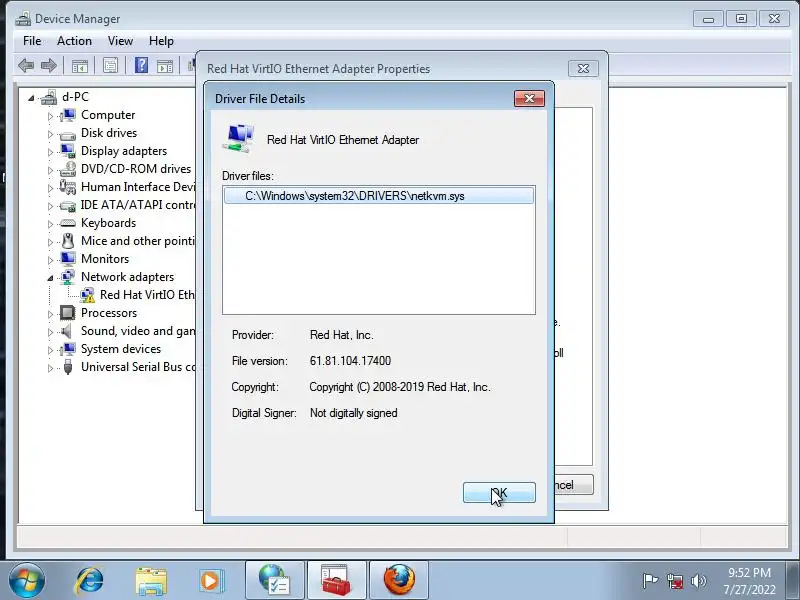Select the Sound, video and game controllers icon
This screenshot has width=800, height=600.
pos(66,331)
